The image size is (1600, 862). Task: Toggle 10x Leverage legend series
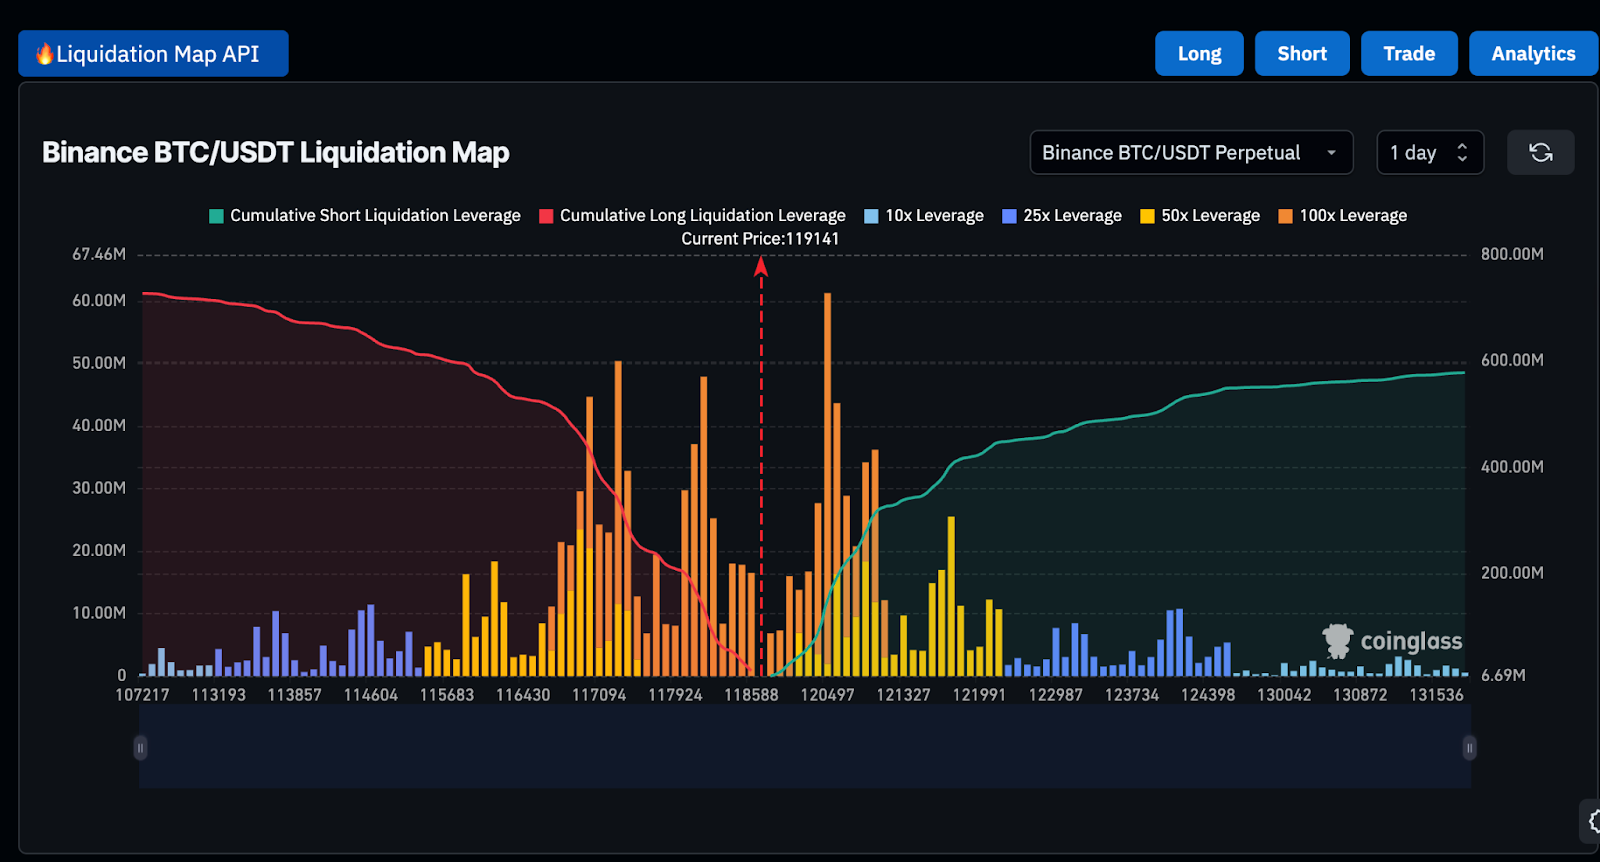[923, 216]
